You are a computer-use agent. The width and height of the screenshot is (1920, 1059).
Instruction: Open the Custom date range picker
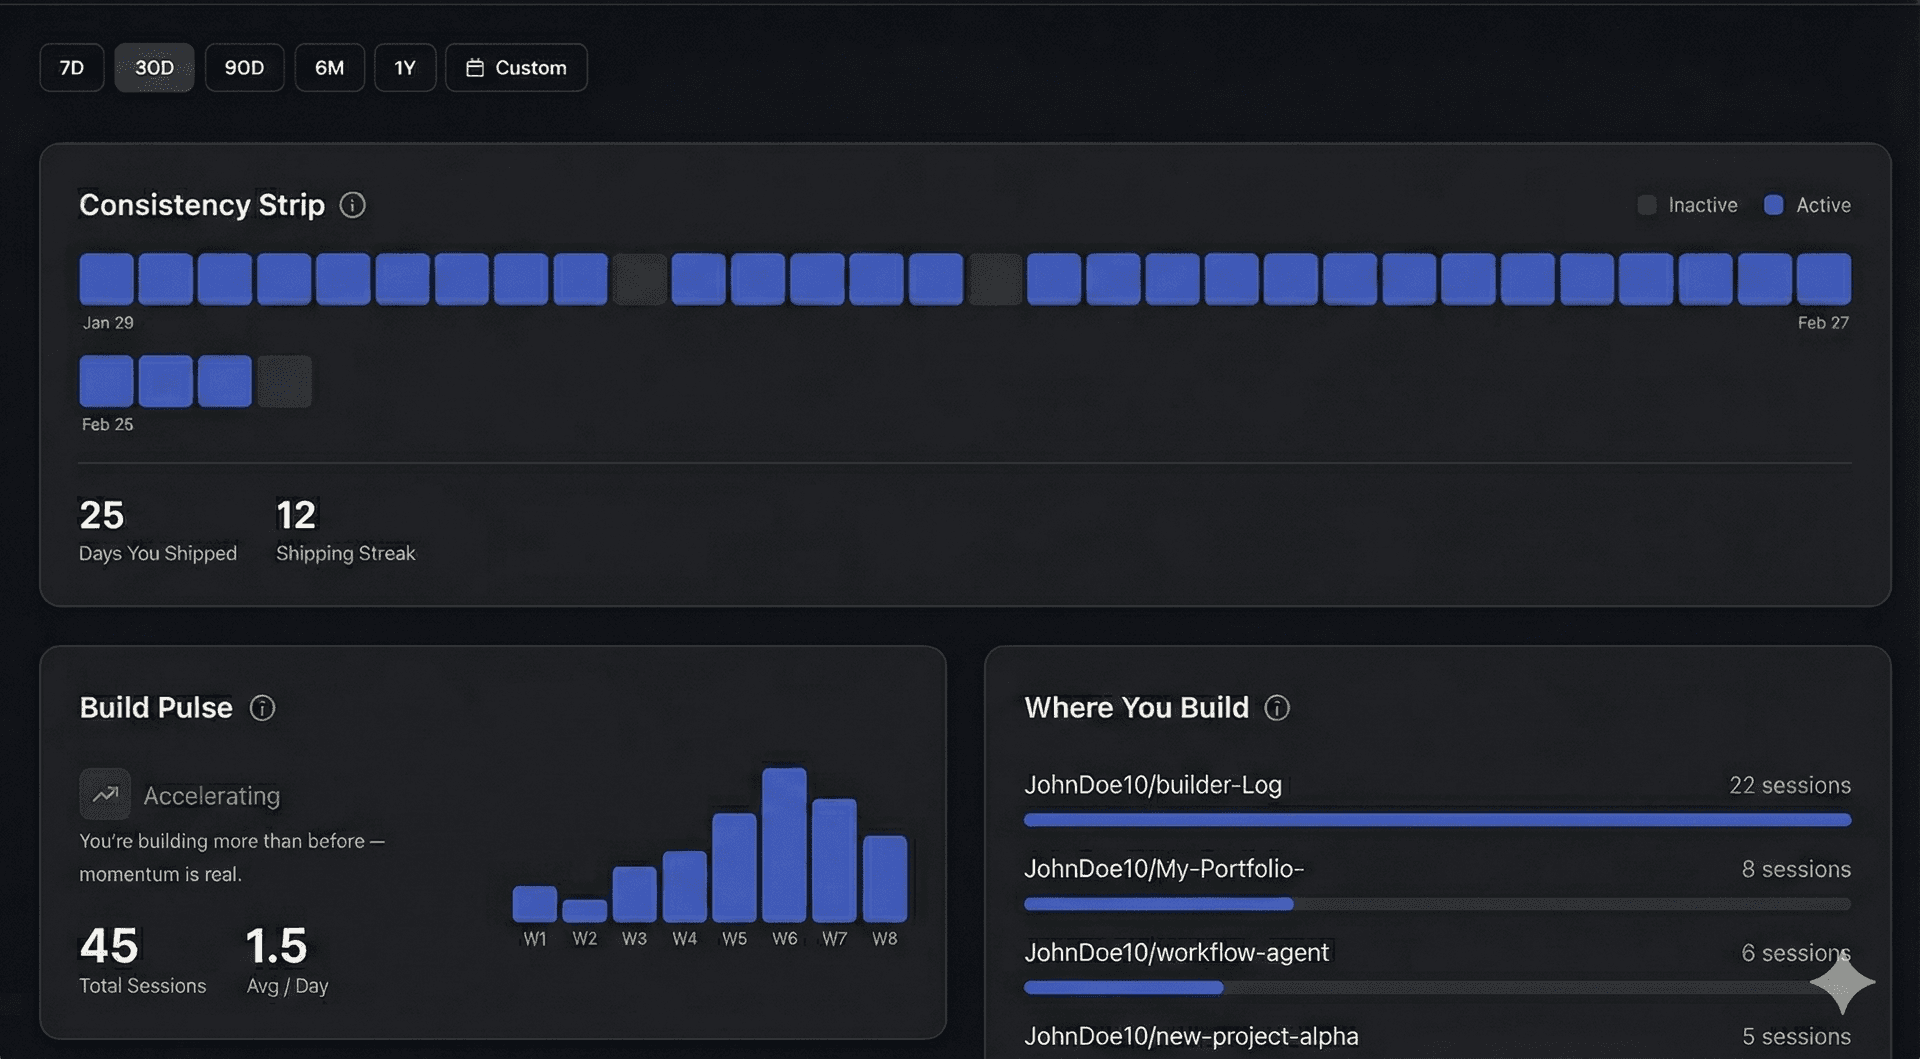coord(516,67)
